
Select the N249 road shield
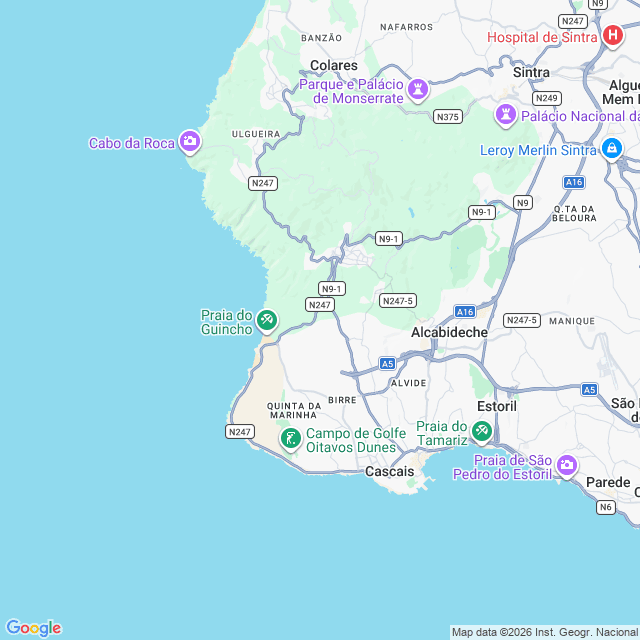[547, 98]
